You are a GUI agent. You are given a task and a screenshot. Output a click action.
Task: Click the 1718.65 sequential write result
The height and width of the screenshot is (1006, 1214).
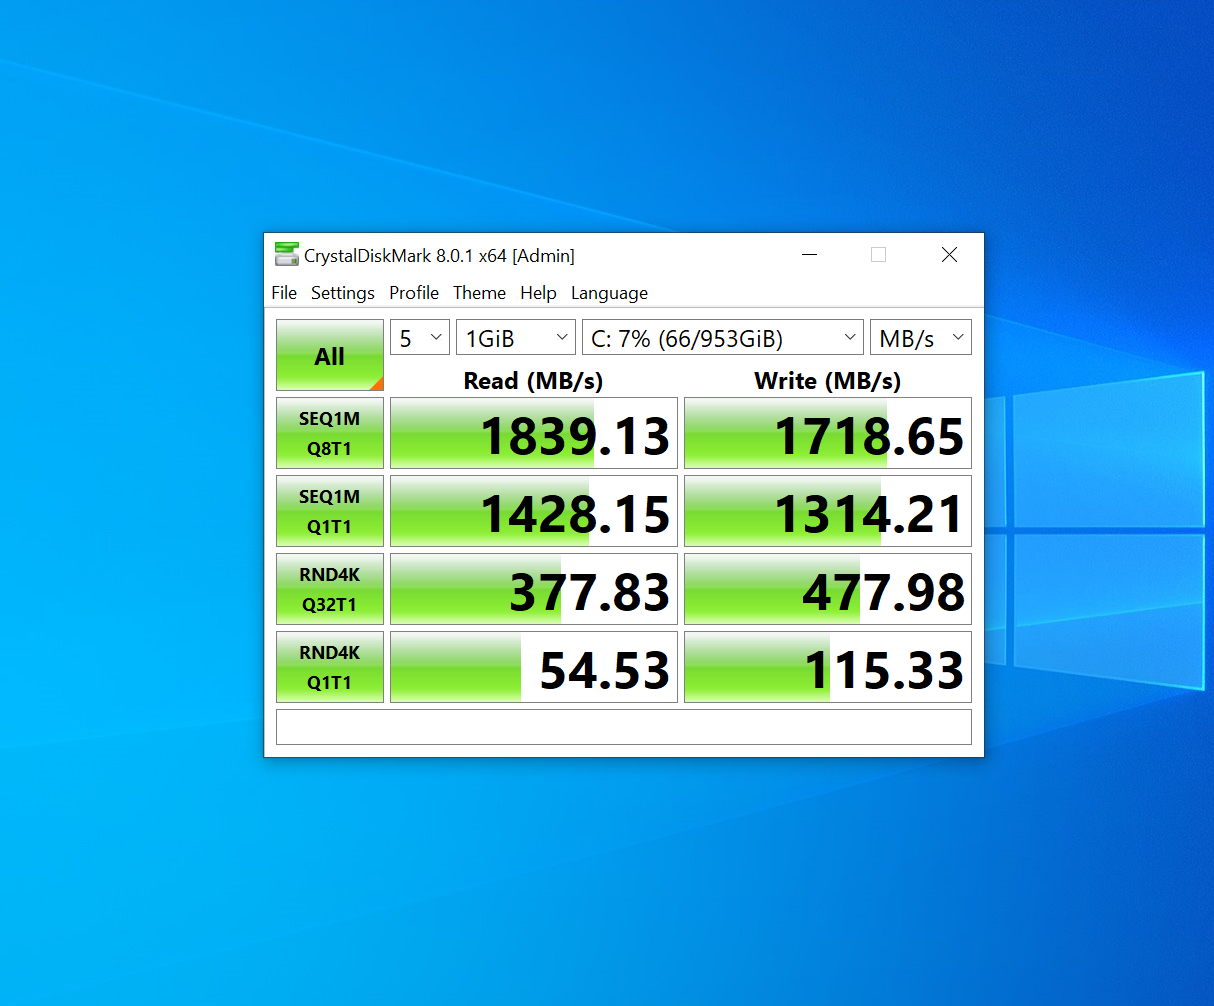coord(828,433)
